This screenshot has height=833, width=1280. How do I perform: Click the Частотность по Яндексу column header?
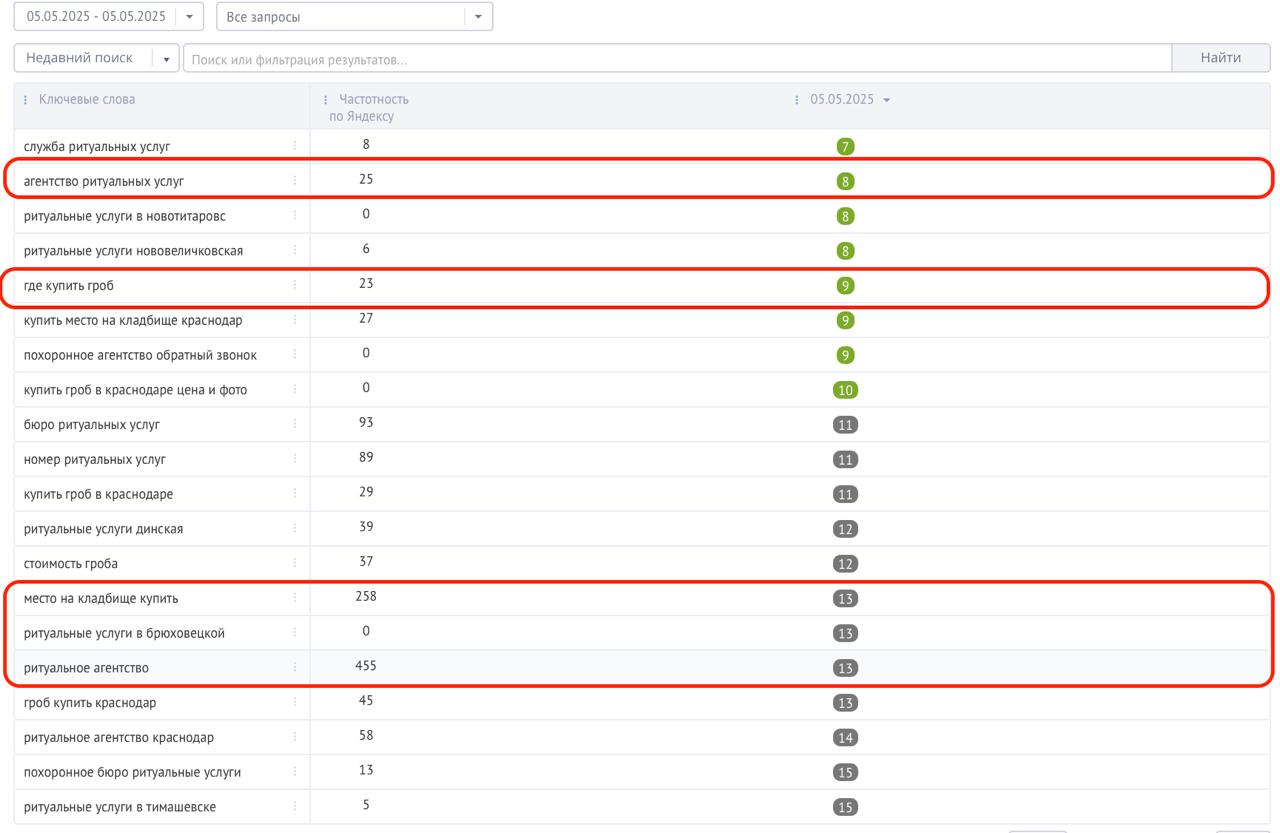372,107
